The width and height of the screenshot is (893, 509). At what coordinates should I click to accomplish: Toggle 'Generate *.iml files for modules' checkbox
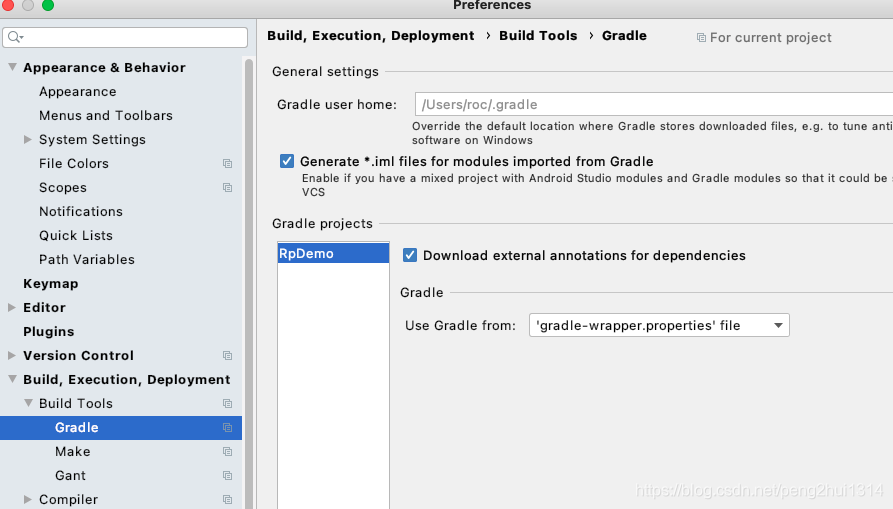(286, 161)
